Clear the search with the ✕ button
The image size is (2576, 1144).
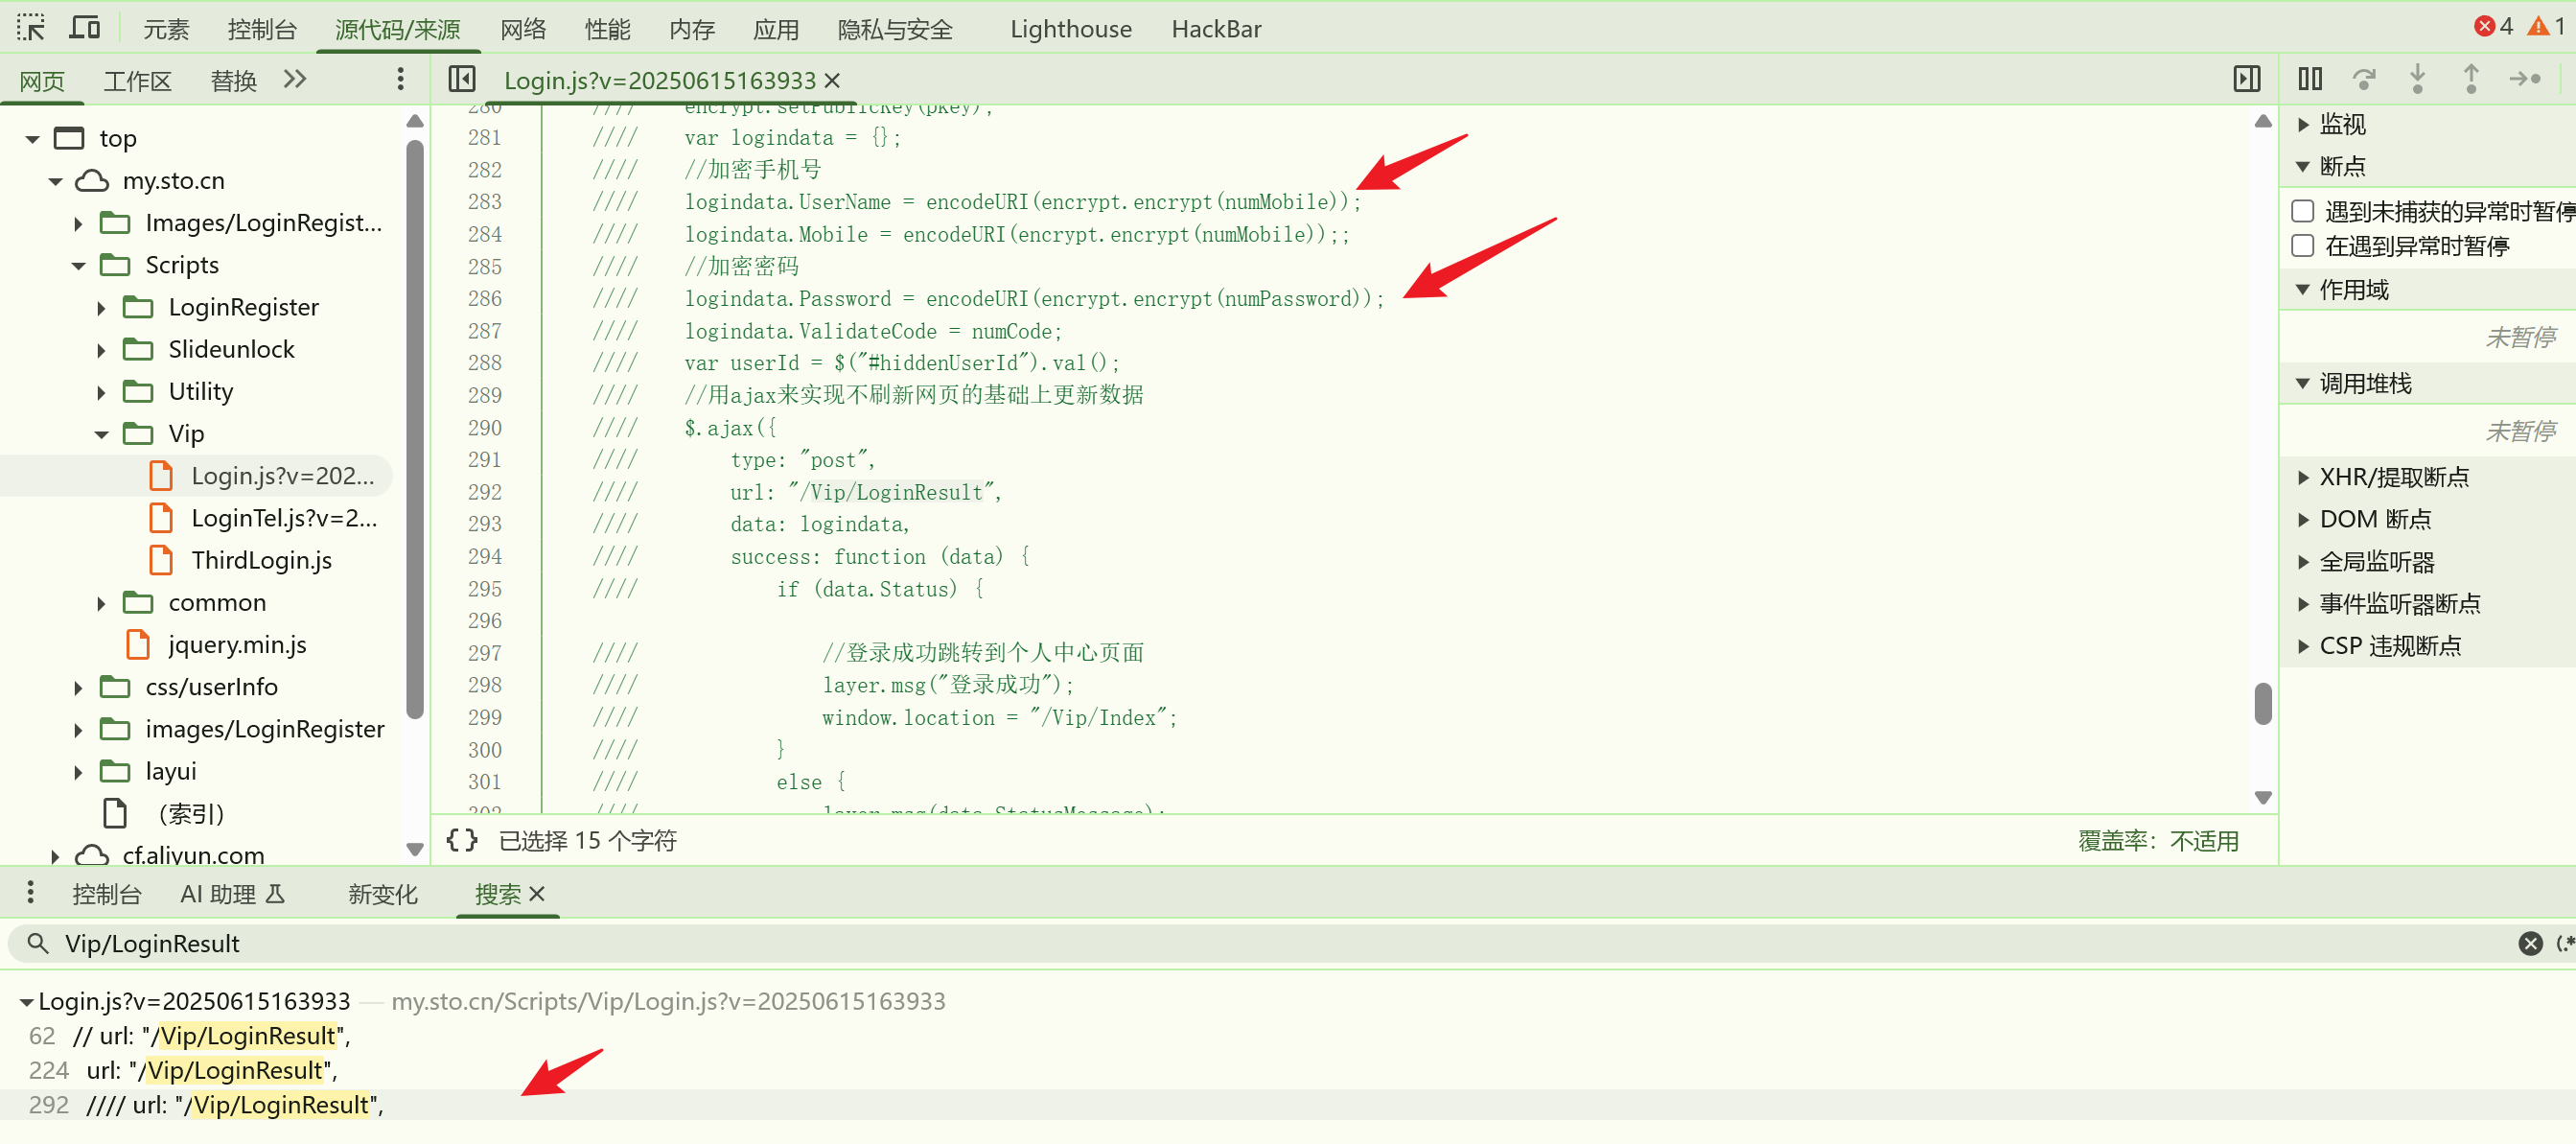pos(2531,943)
